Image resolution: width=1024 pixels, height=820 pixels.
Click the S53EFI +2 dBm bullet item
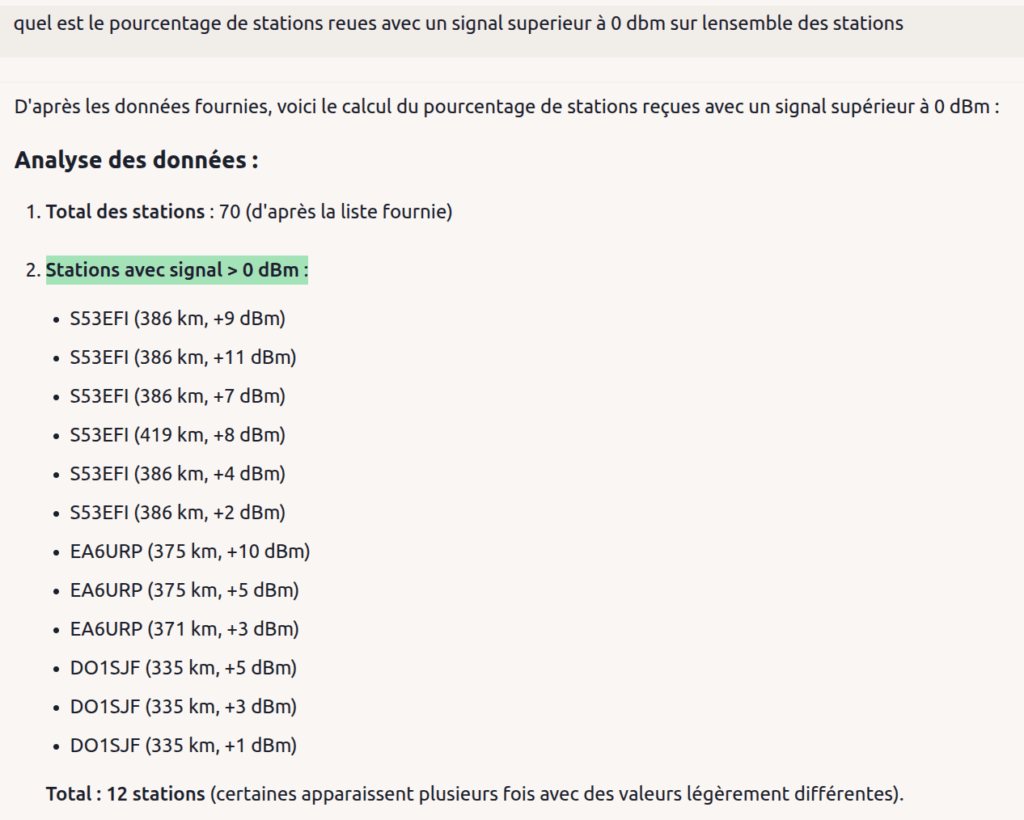(x=178, y=512)
